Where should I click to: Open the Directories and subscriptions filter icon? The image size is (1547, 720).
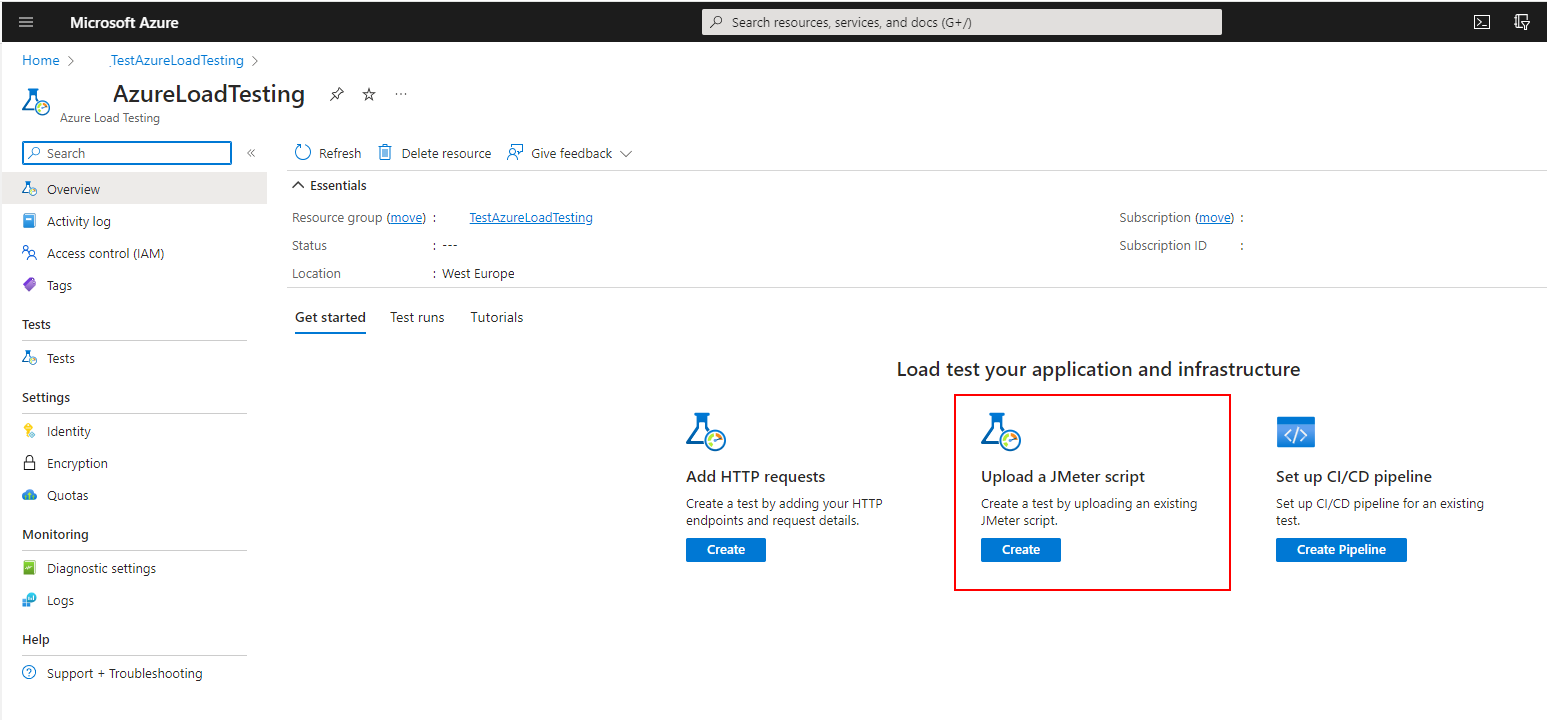(1522, 22)
